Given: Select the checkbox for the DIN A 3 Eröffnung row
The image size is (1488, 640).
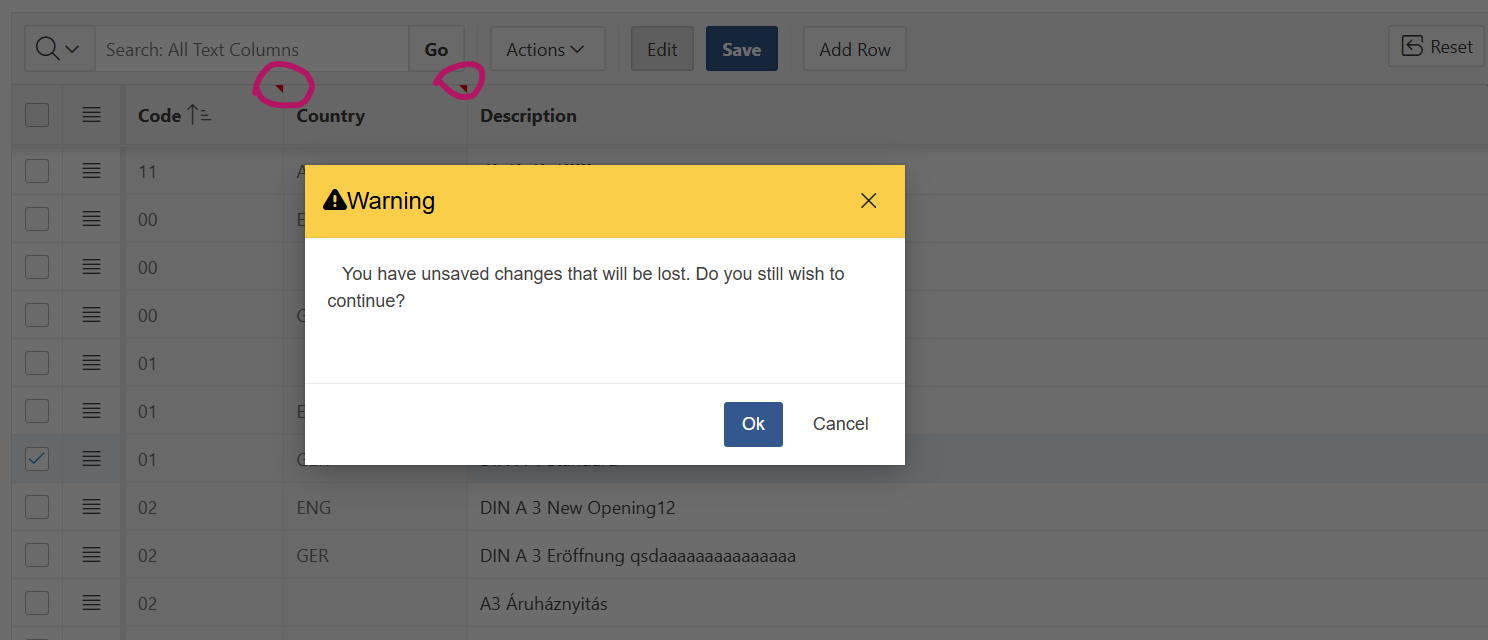Looking at the screenshot, I should click(37, 555).
